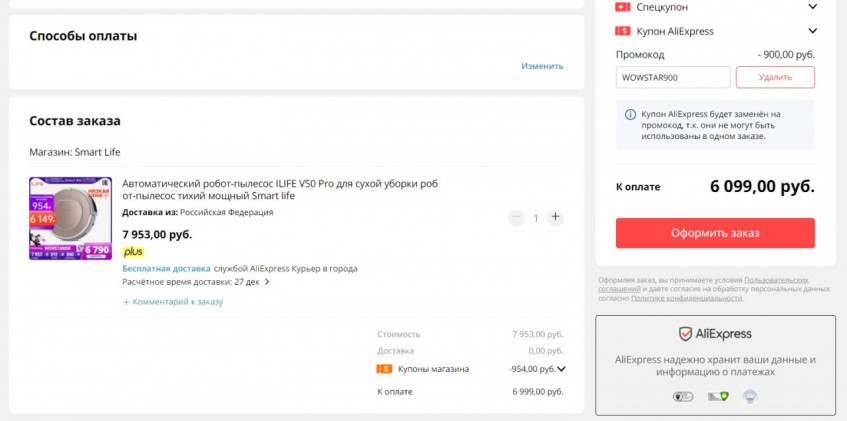Click the yellow plus badge
Screen dimensions: 847x421
point(133,252)
